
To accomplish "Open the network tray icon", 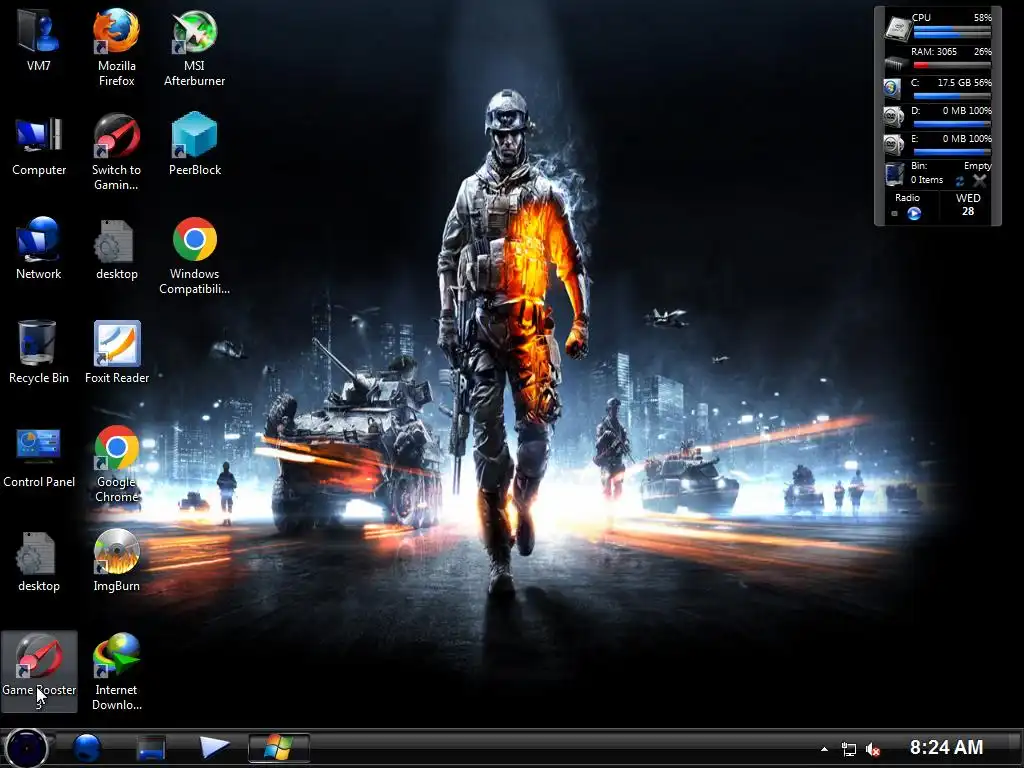I will point(848,749).
